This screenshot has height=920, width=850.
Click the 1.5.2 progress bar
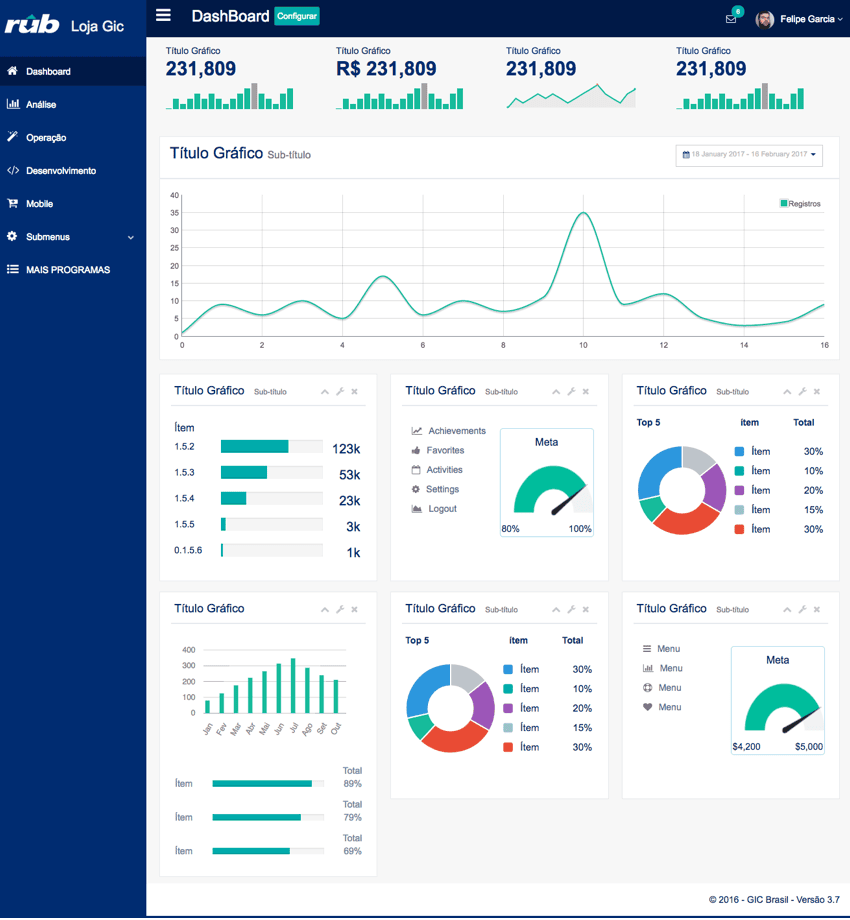click(272, 447)
